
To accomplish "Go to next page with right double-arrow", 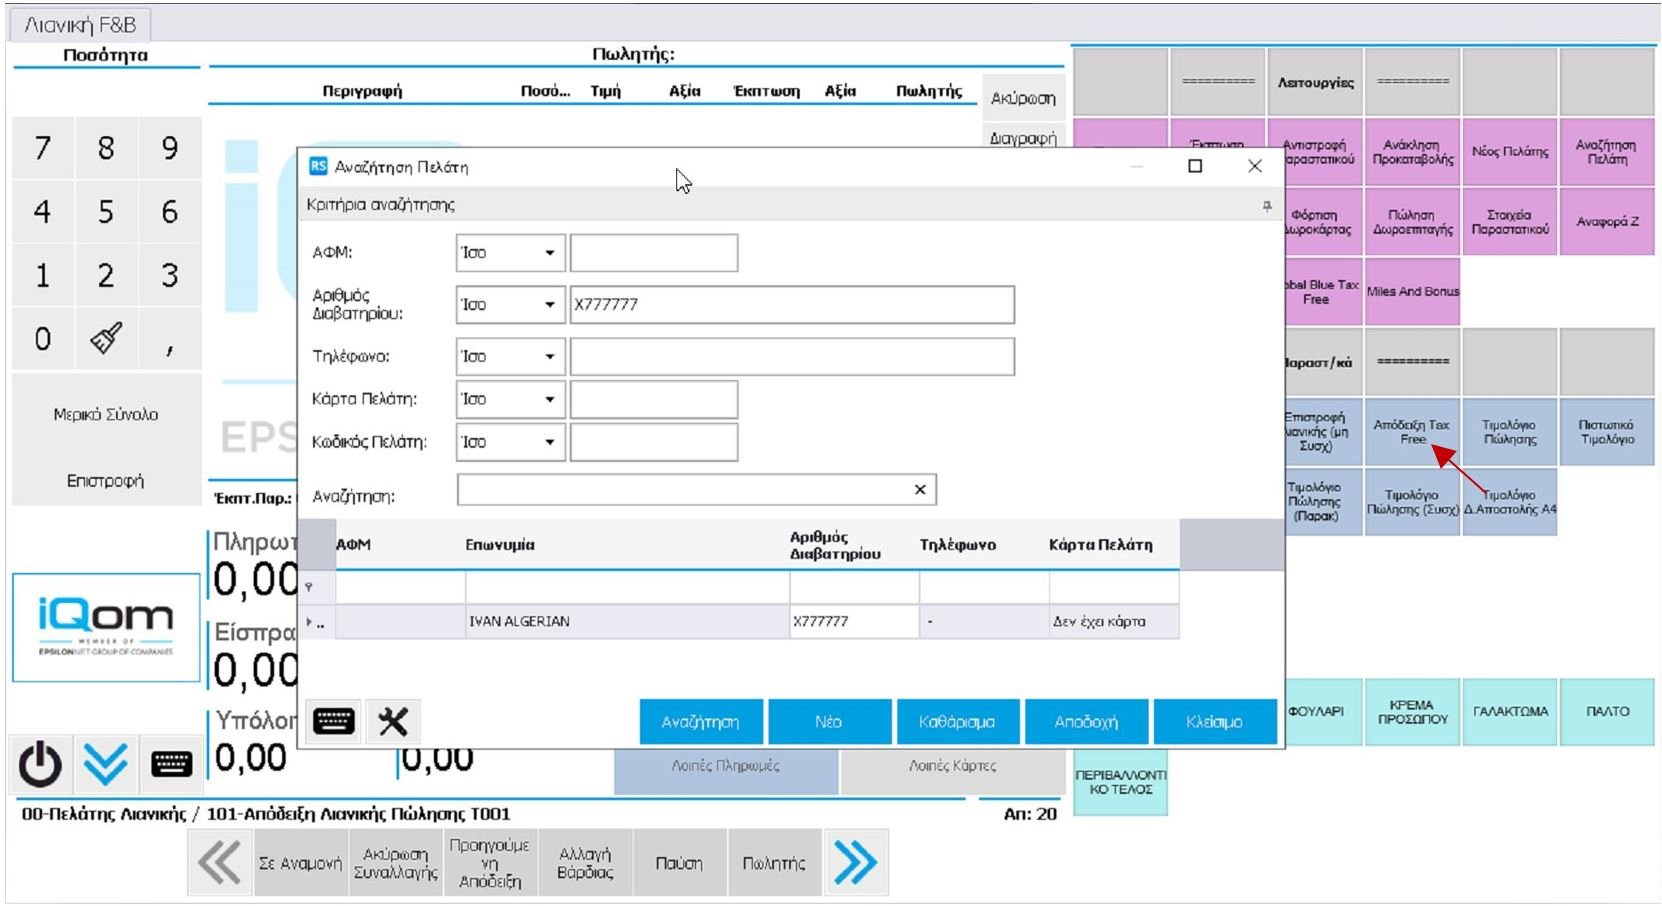I will point(855,862).
